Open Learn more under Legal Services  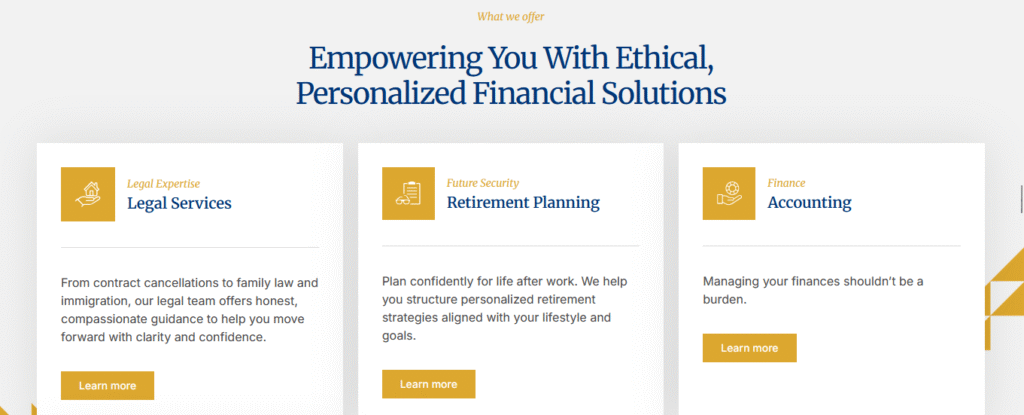click(x=107, y=385)
